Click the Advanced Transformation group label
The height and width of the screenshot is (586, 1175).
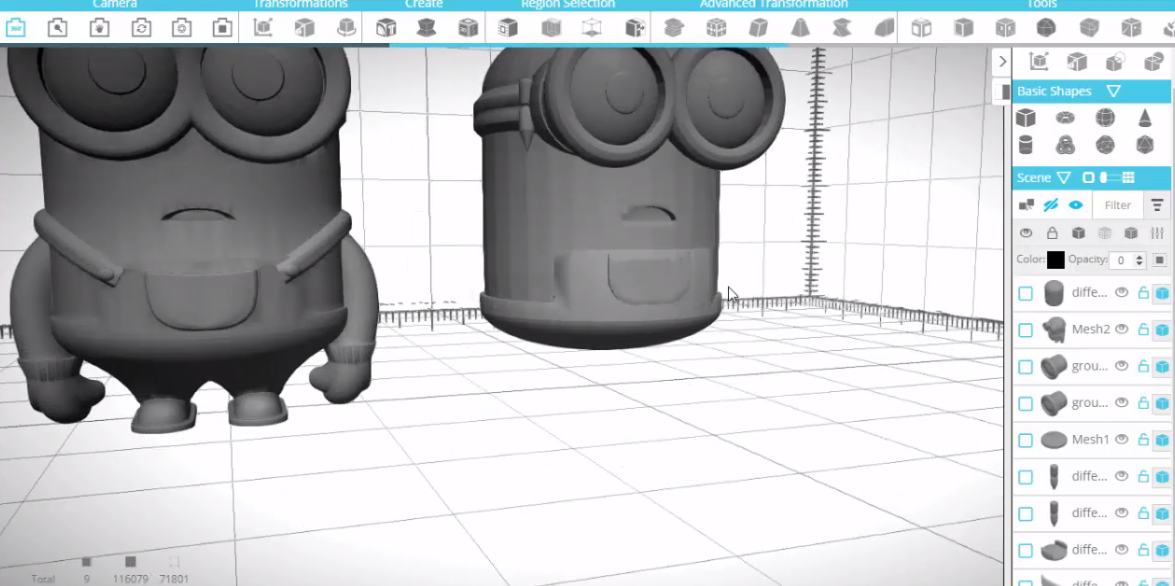(774, 4)
